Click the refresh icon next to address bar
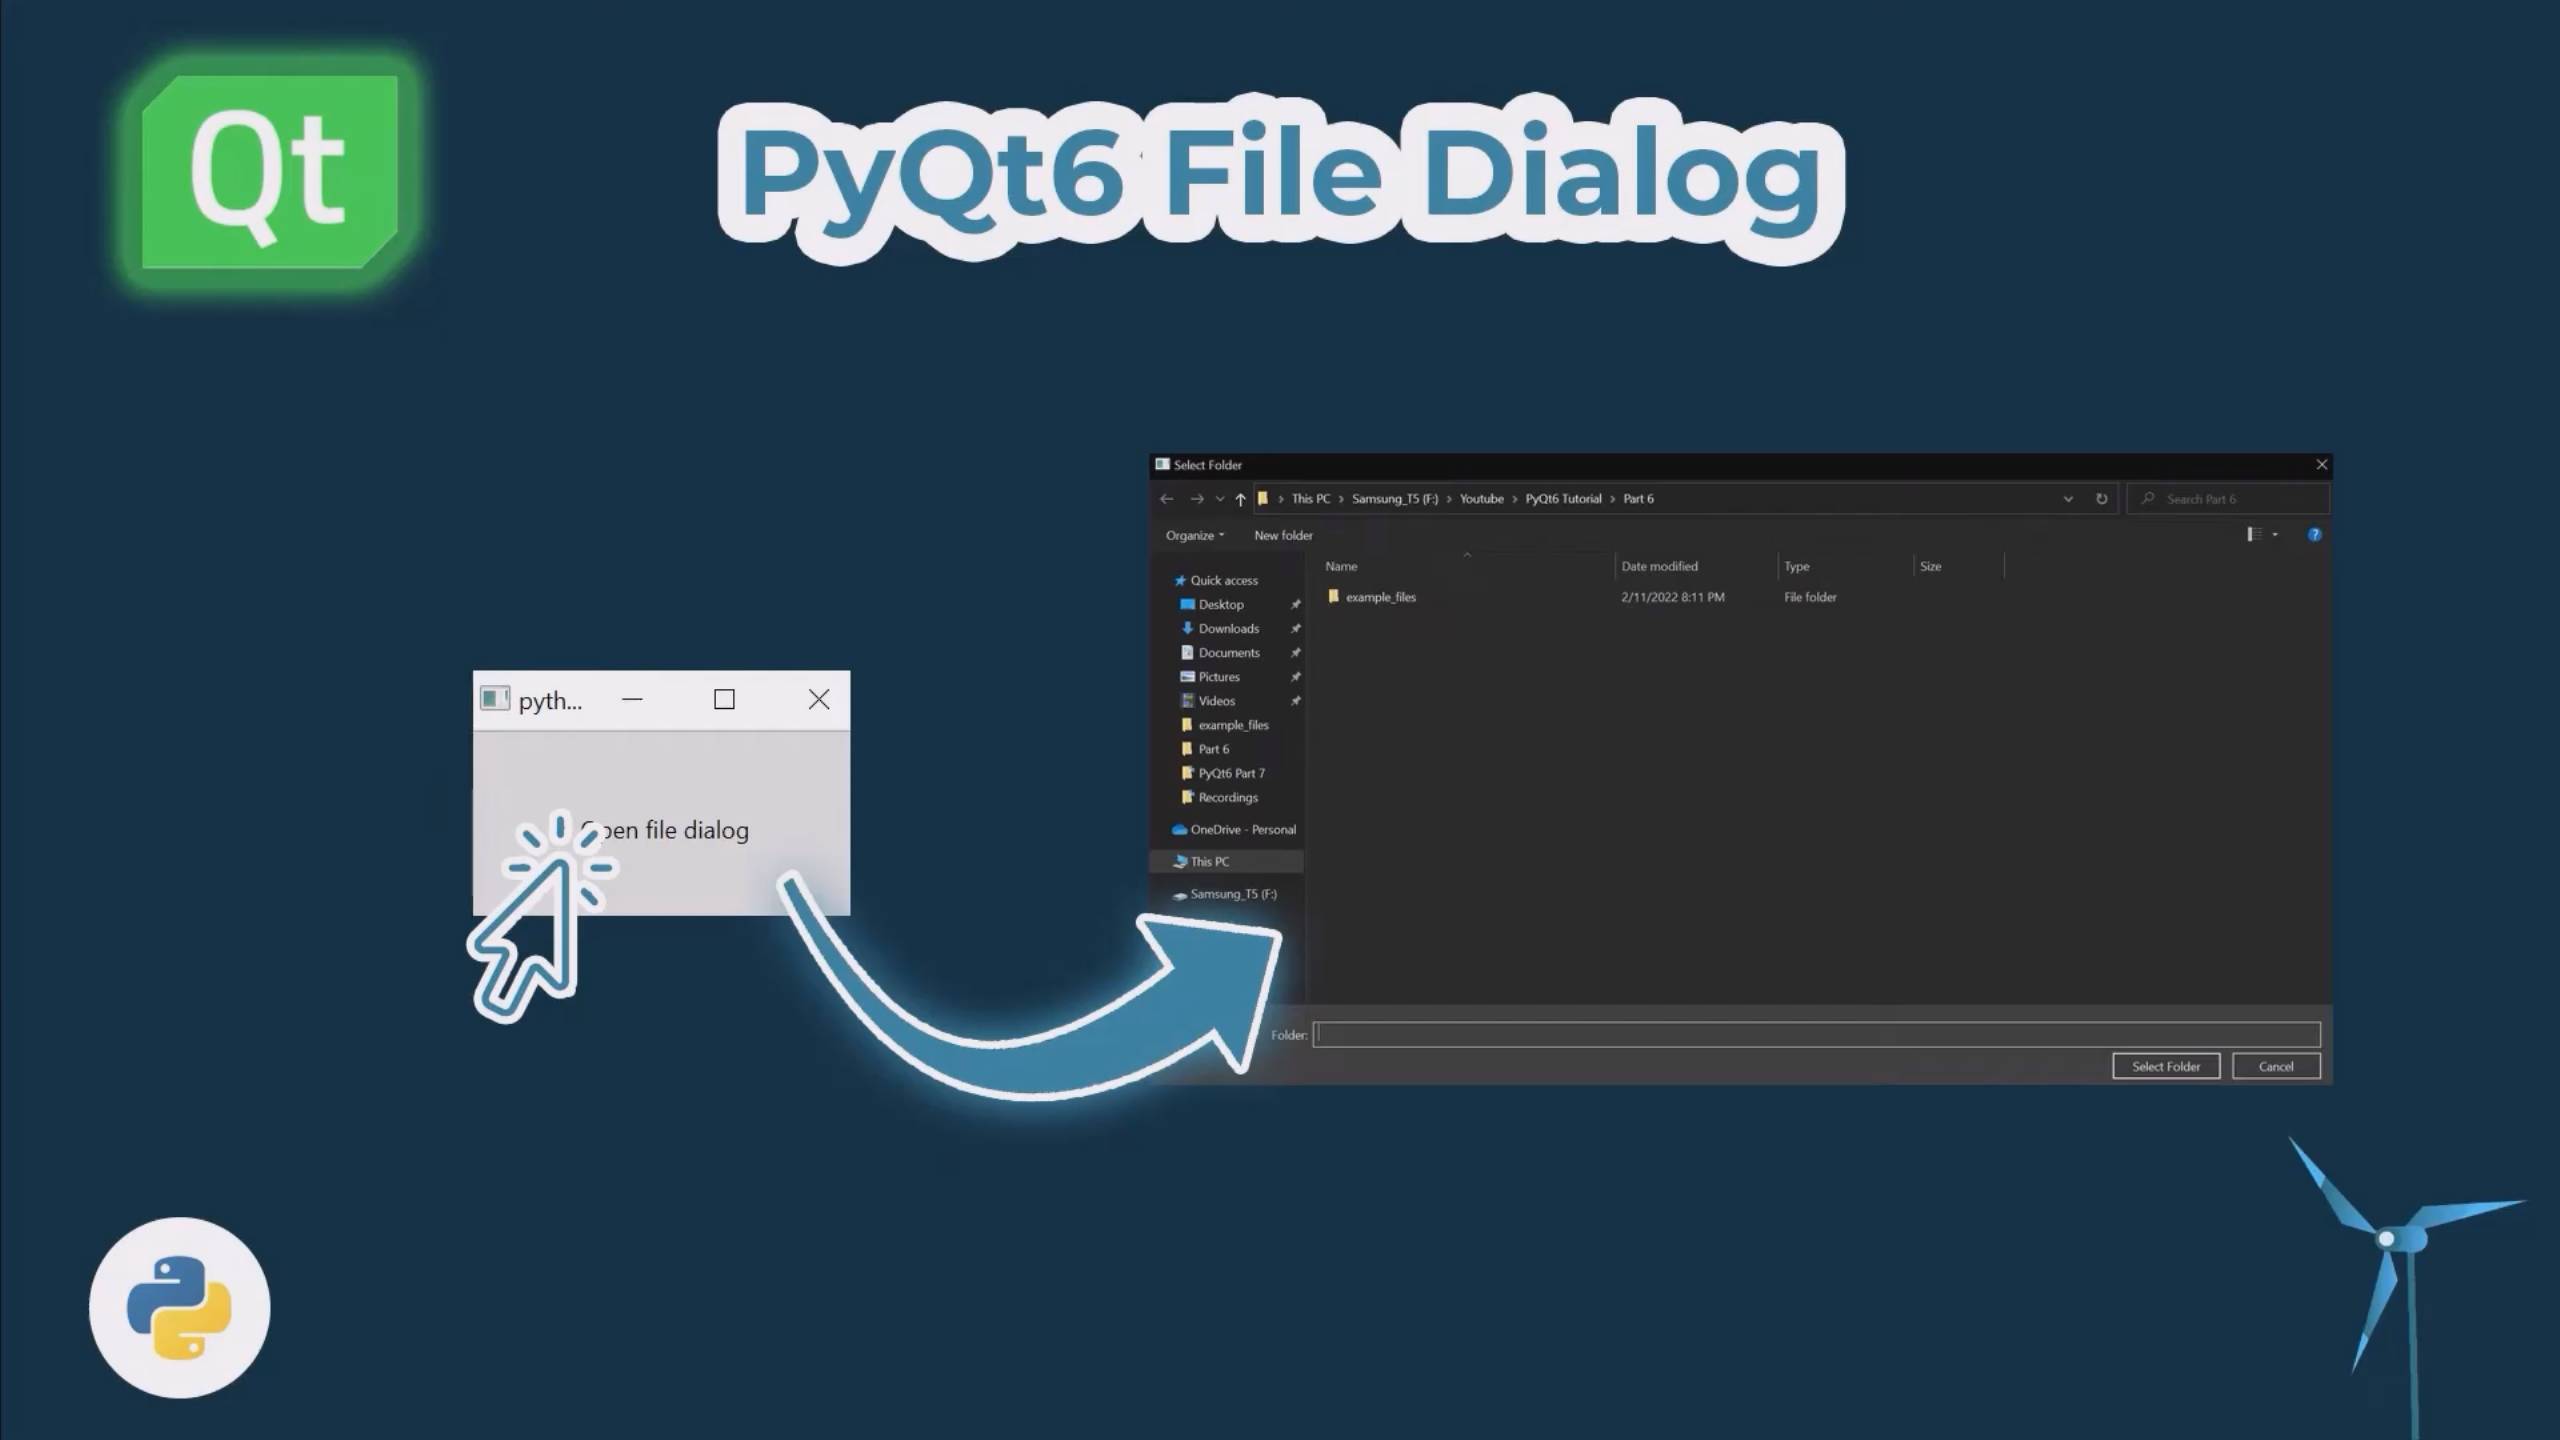Image resolution: width=2560 pixels, height=1440 pixels. (2101, 498)
